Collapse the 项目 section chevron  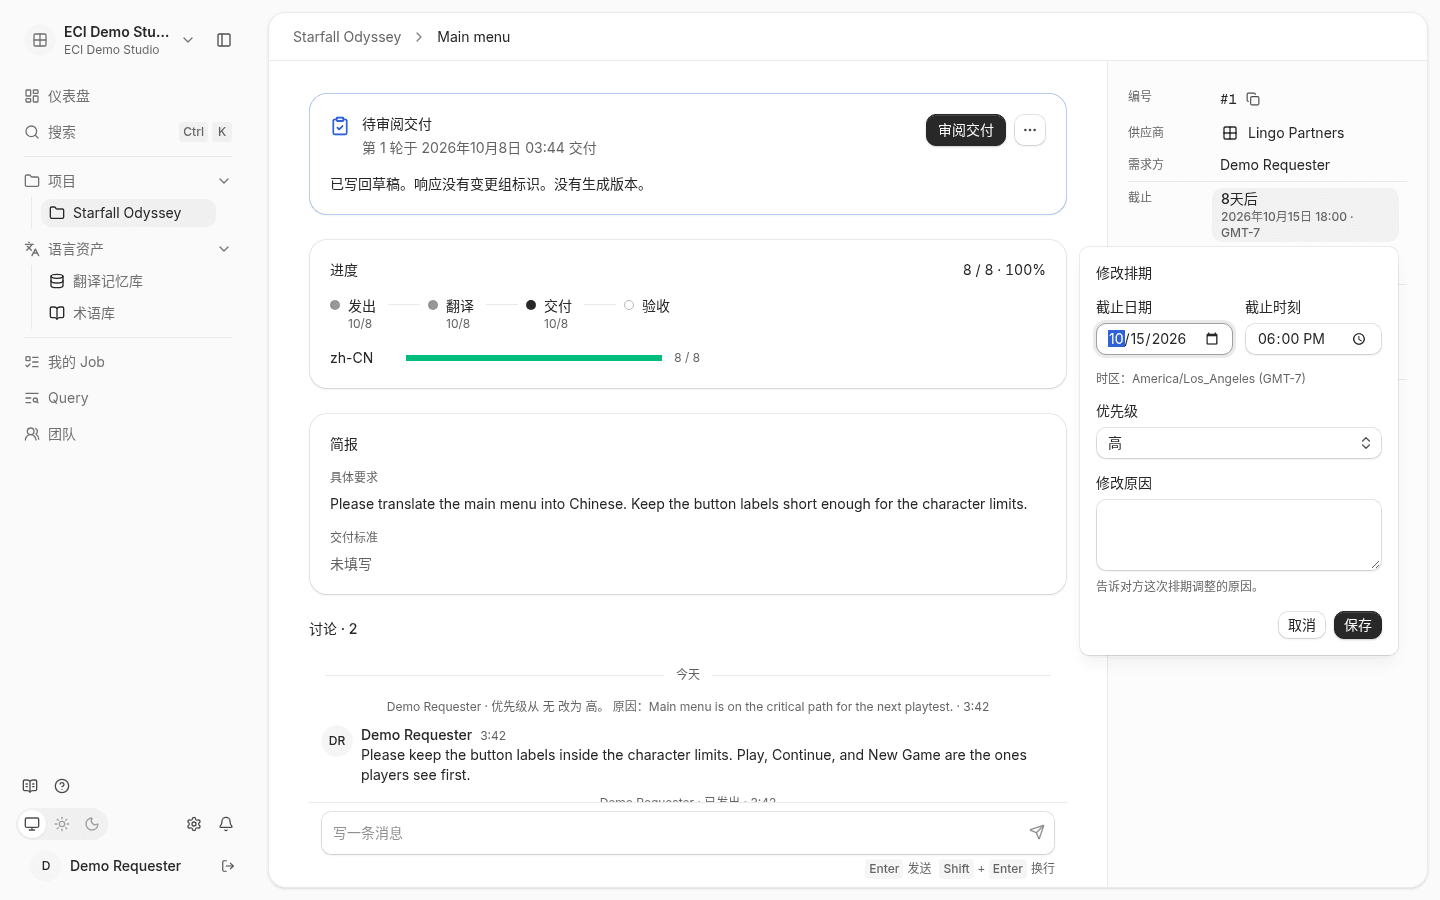click(224, 181)
